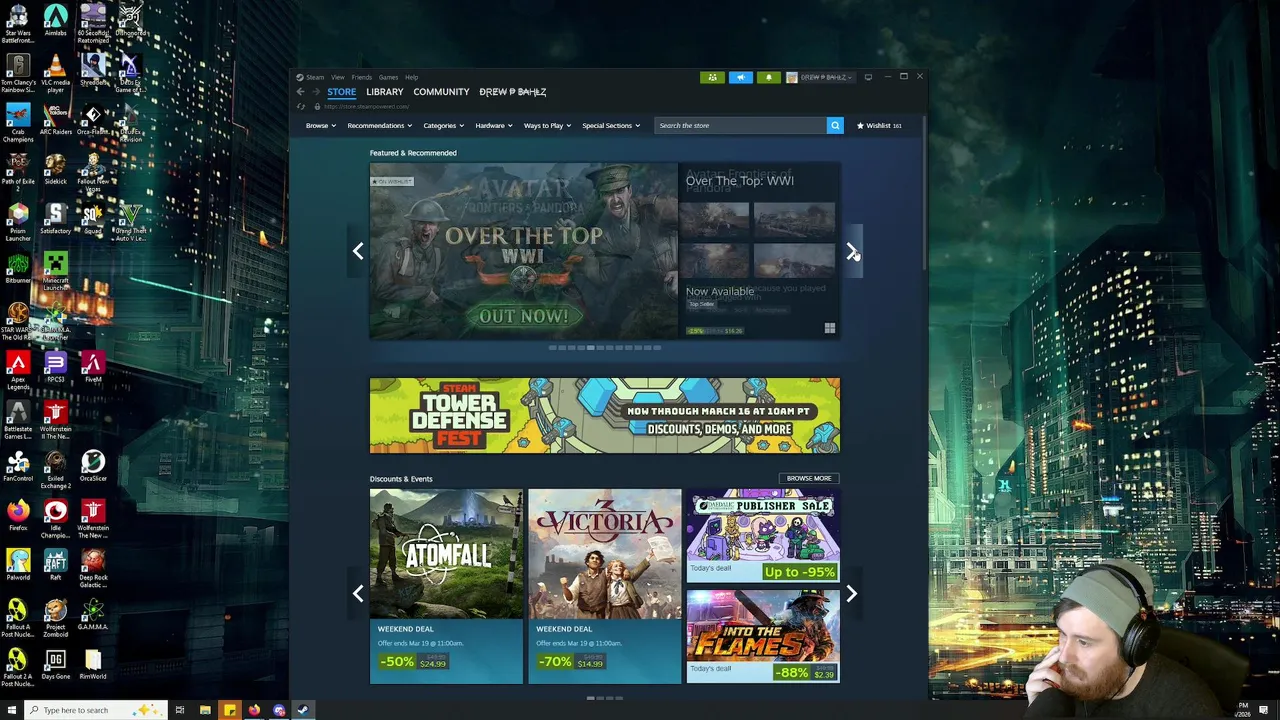Open the Publisher Sale deal tile
The image size is (1280, 720).
point(763,536)
